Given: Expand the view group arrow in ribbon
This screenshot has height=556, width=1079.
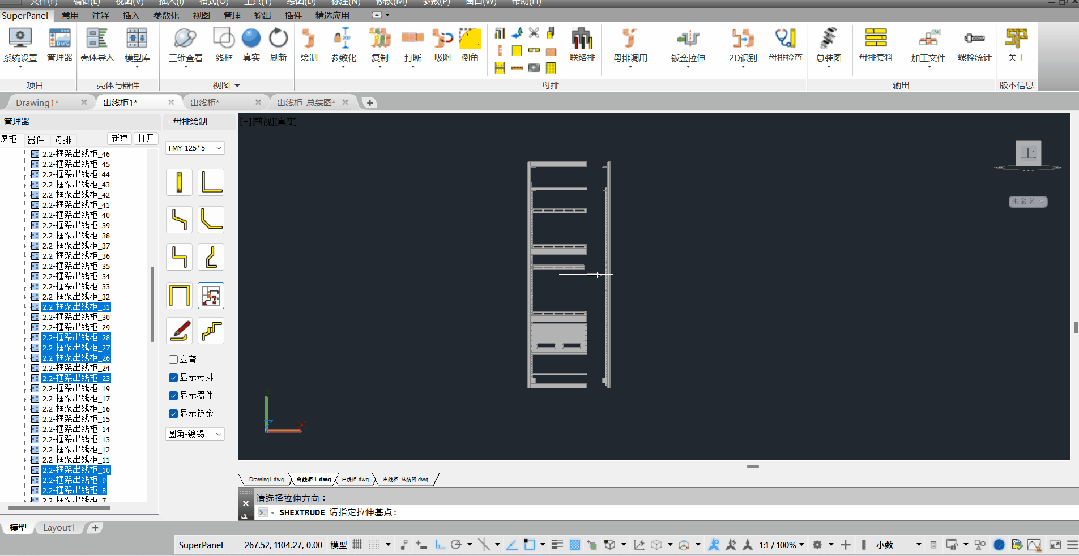Looking at the screenshot, I should [x=237, y=85].
